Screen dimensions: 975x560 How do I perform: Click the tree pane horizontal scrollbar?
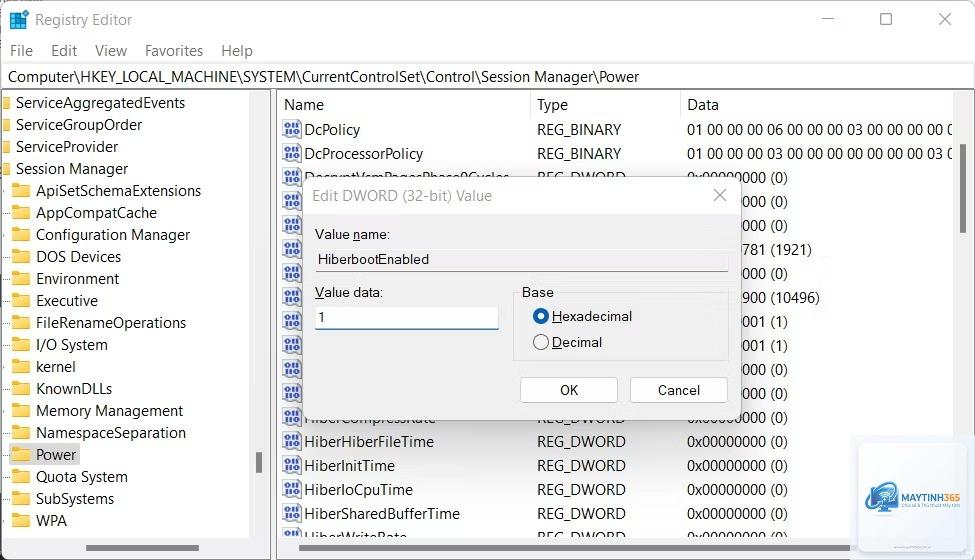click(x=142, y=548)
